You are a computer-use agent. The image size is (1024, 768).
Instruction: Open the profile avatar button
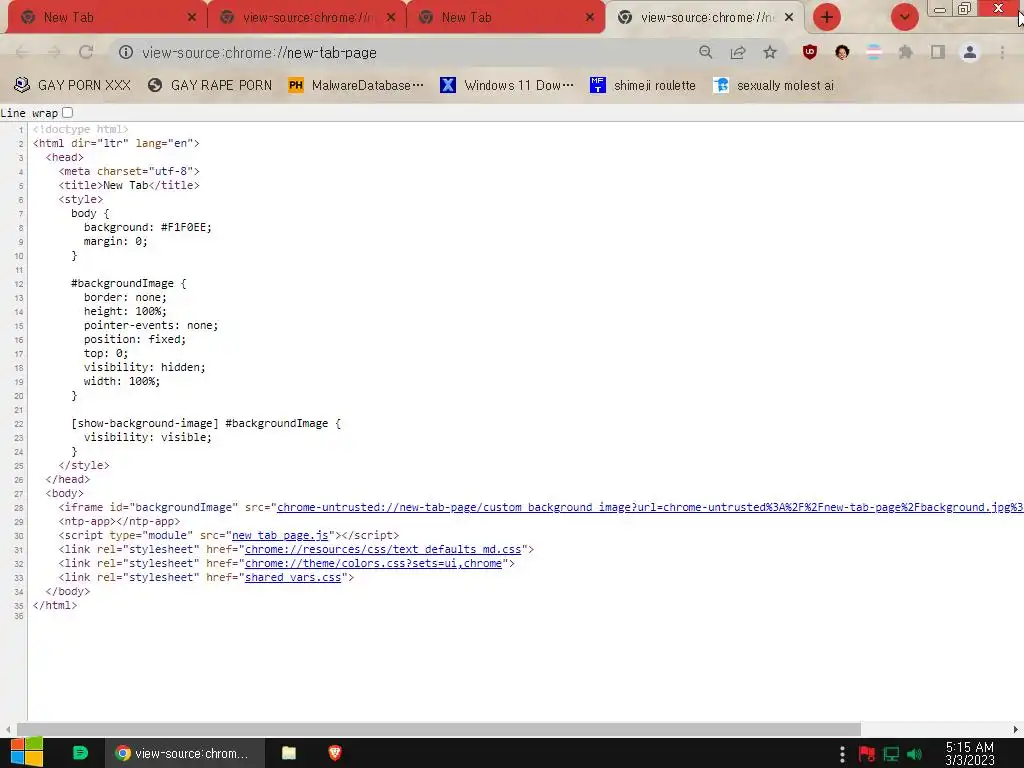click(x=970, y=52)
